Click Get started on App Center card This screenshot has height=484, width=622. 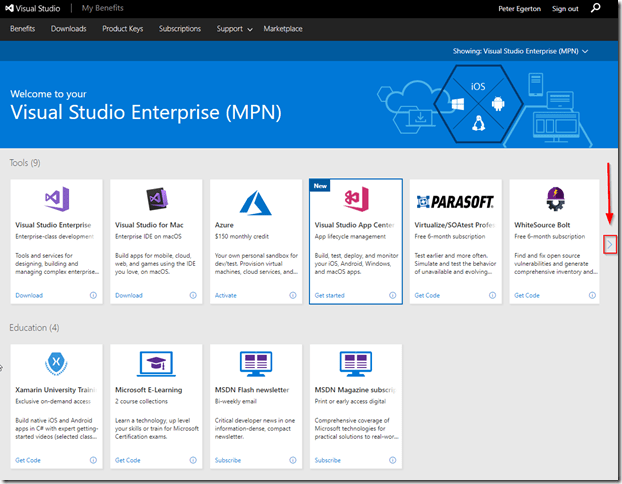click(329, 295)
